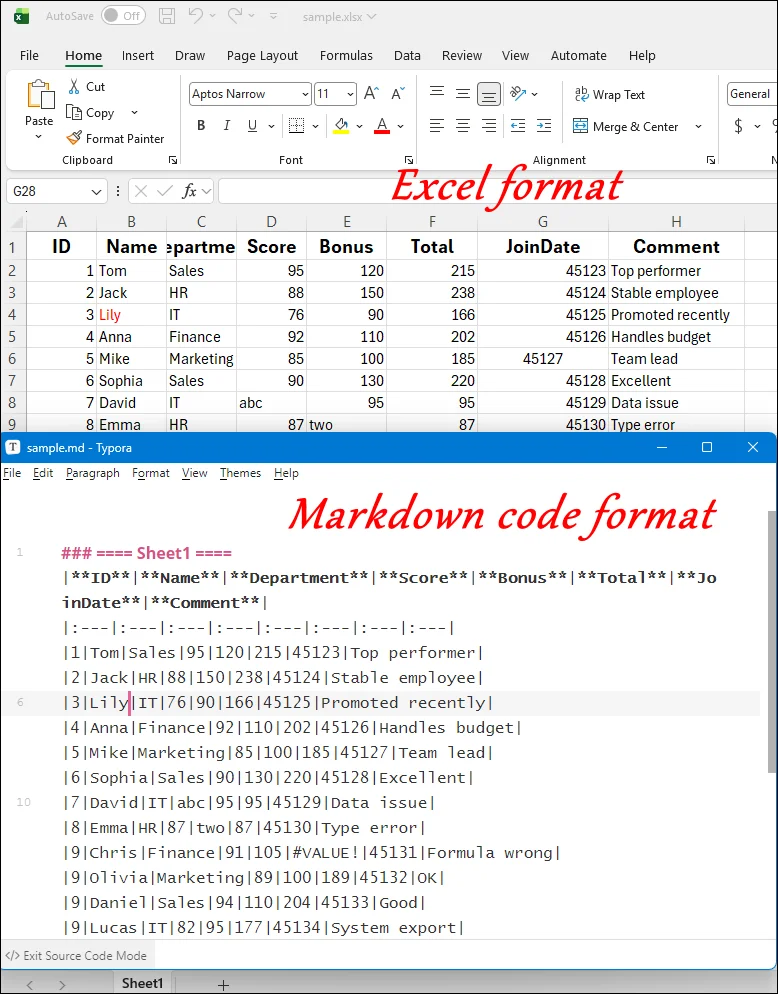Open the Font Color dropdown arrow
The image size is (778, 994).
[x=401, y=126]
